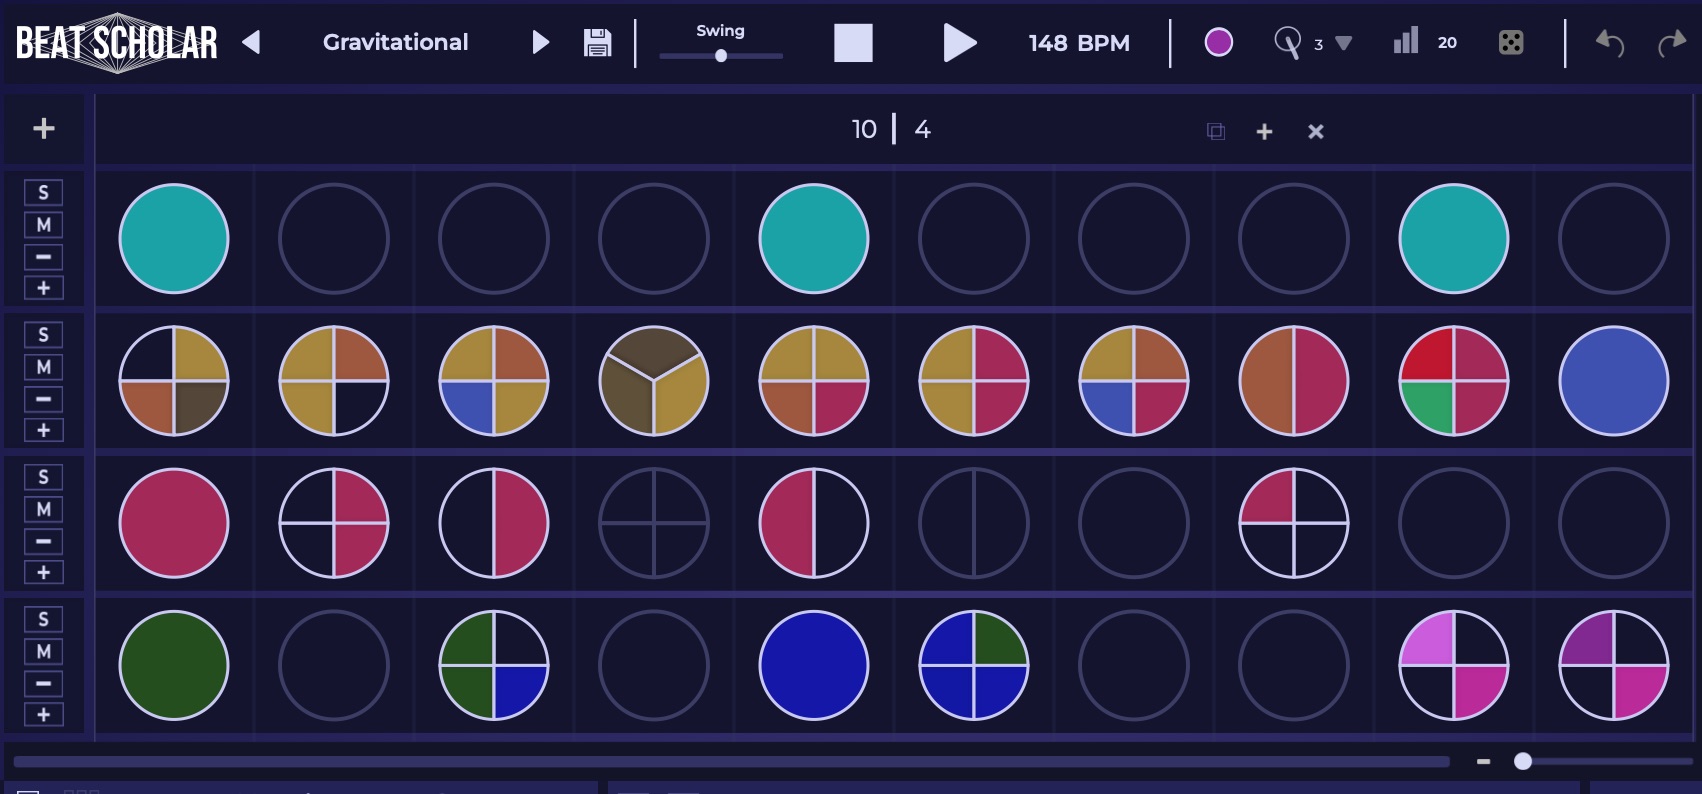Open the metronome count dropdown arrow
The height and width of the screenshot is (794, 1702).
(1344, 44)
